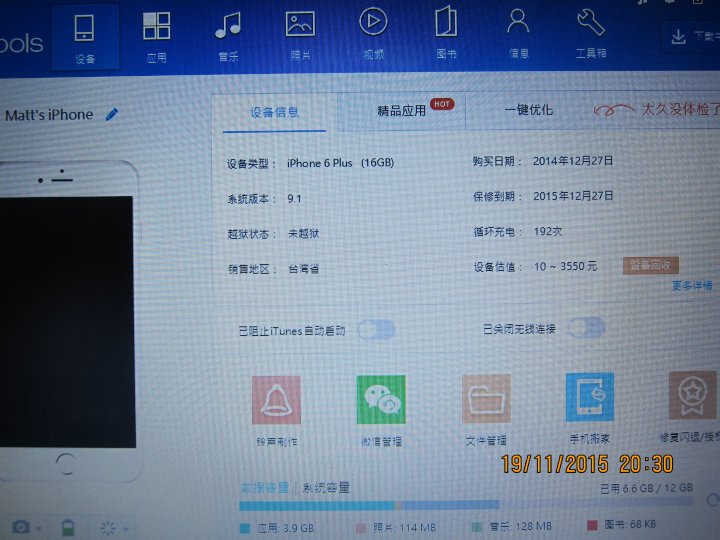Viewport: 720px width, 540px height.
Task: Launch 文件管理 file manager
Action: point(486,410)
